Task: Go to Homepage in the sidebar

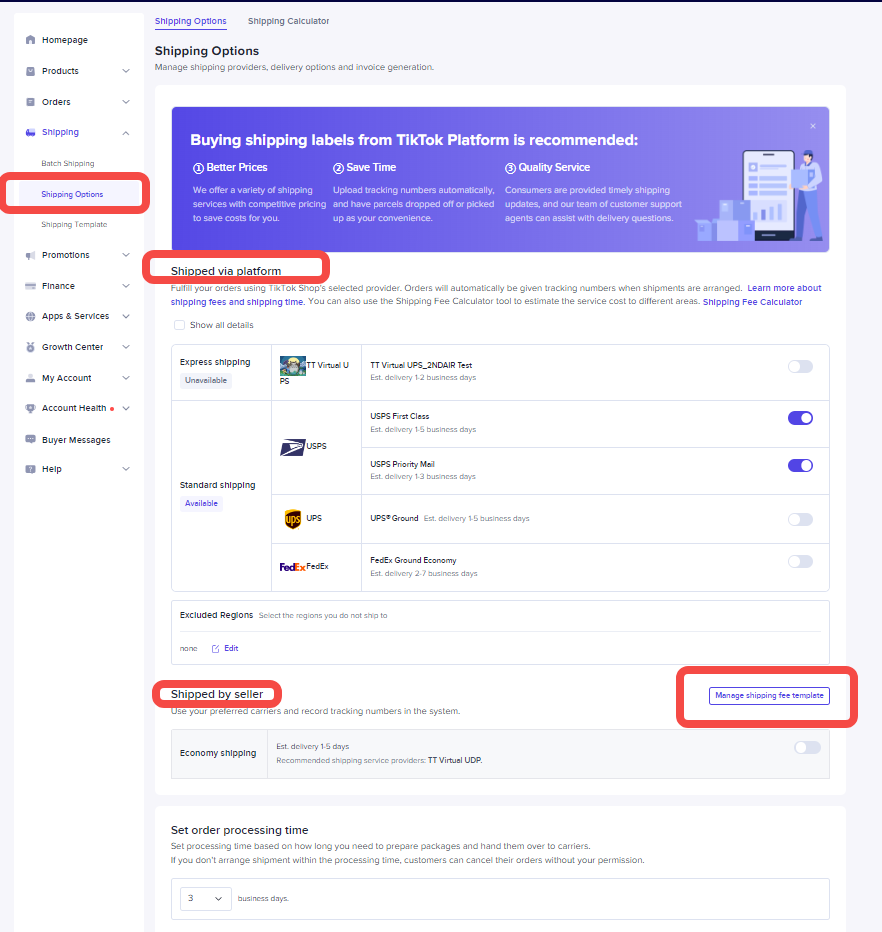Action: pyautogui.click(x=65, y=40)
